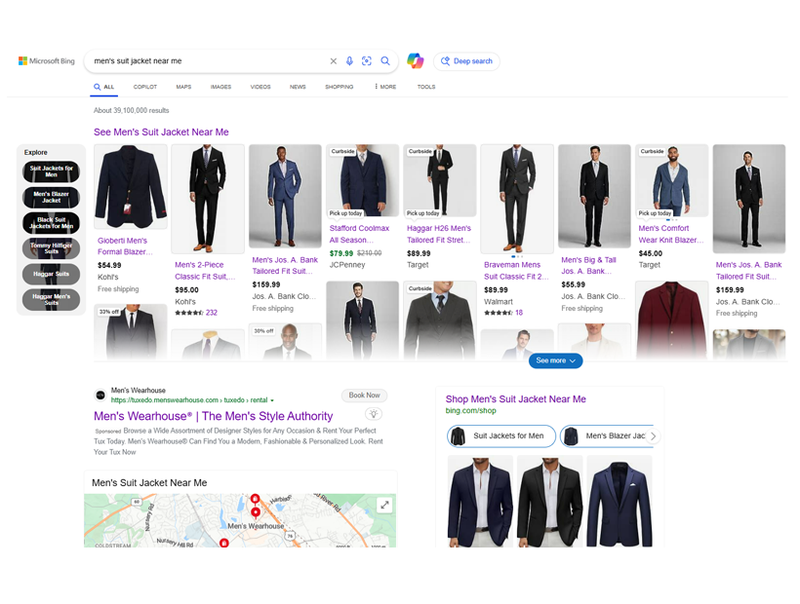Click the $79.99 Stafford sale price
This screenshot has height=604, width=800.
point(341,254)
